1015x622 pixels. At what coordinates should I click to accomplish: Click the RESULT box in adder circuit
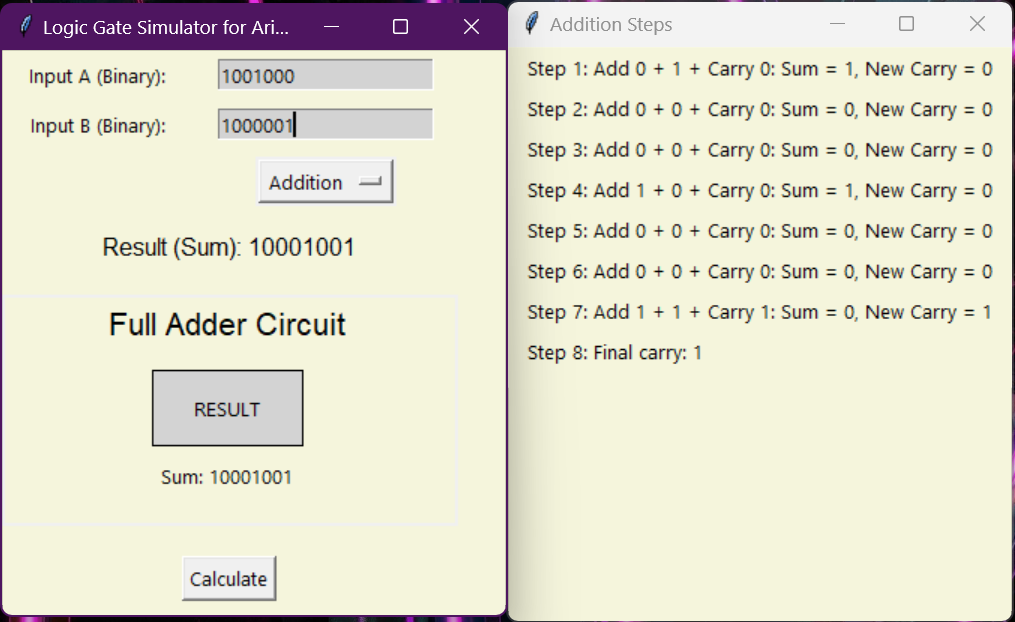pos(227,409)
